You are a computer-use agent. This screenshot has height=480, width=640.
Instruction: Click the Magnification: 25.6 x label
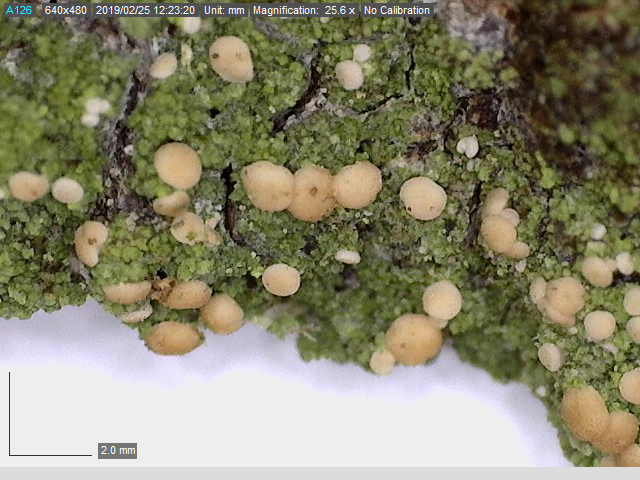(x=304, y=10)
